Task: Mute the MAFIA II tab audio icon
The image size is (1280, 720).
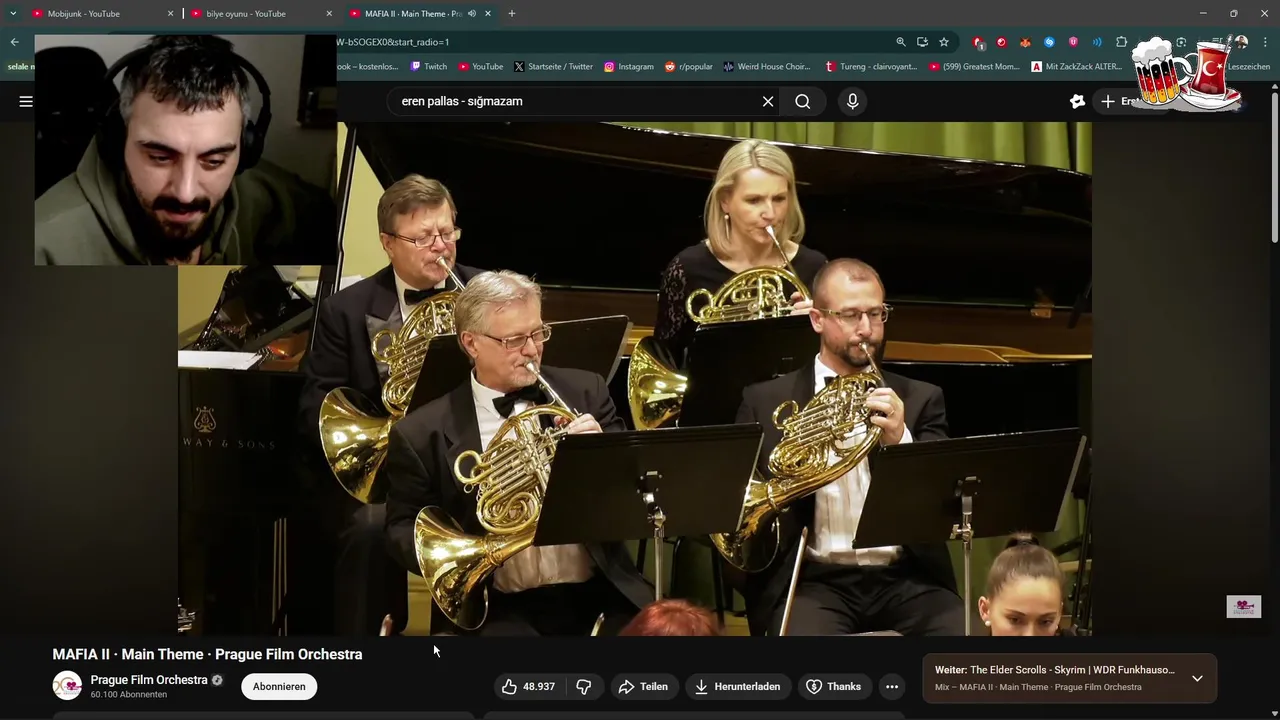Action: 471,14
